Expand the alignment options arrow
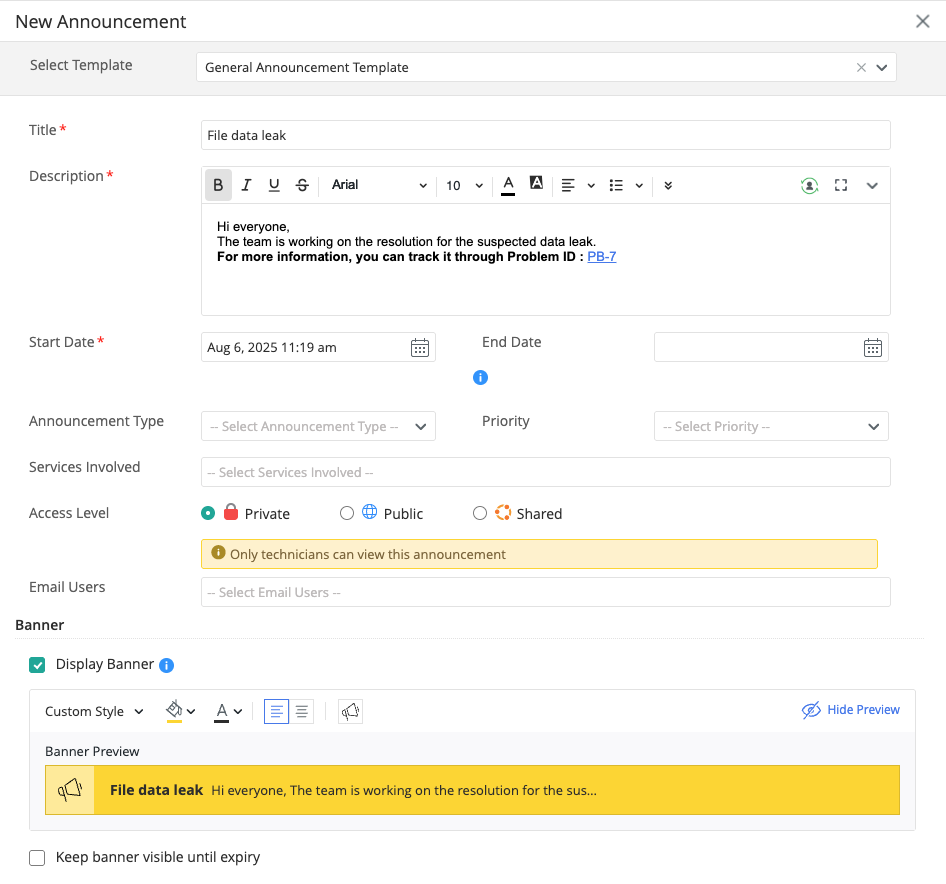The width and height of the screenshot is (946, 884). (591, 186)
